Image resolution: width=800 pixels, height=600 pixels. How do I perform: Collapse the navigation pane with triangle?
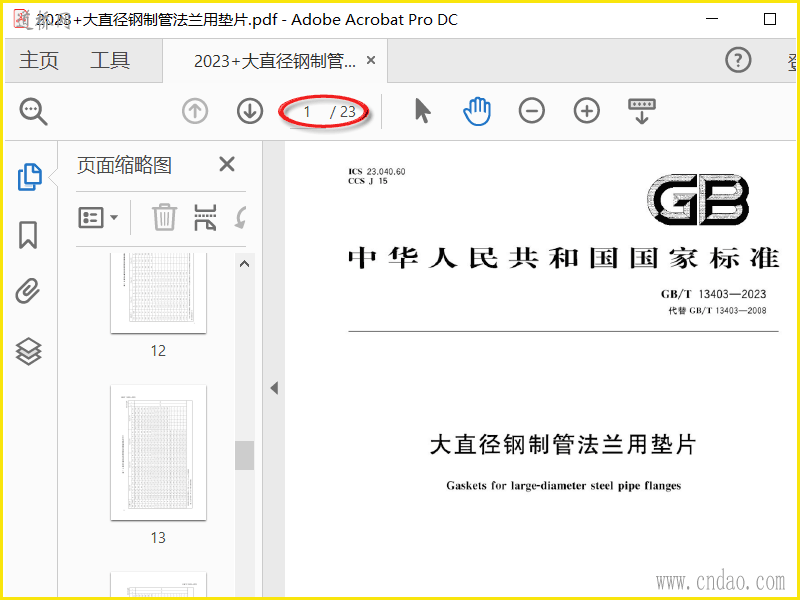(274, 388)
